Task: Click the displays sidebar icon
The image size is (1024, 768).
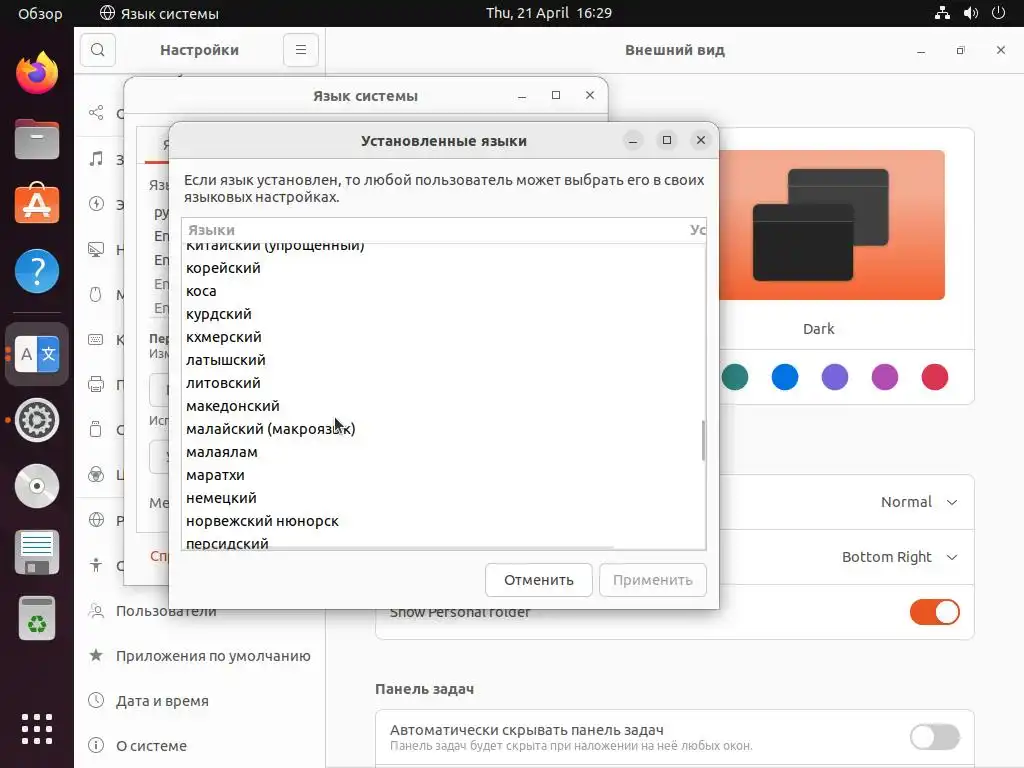Action: click(96, 249)
